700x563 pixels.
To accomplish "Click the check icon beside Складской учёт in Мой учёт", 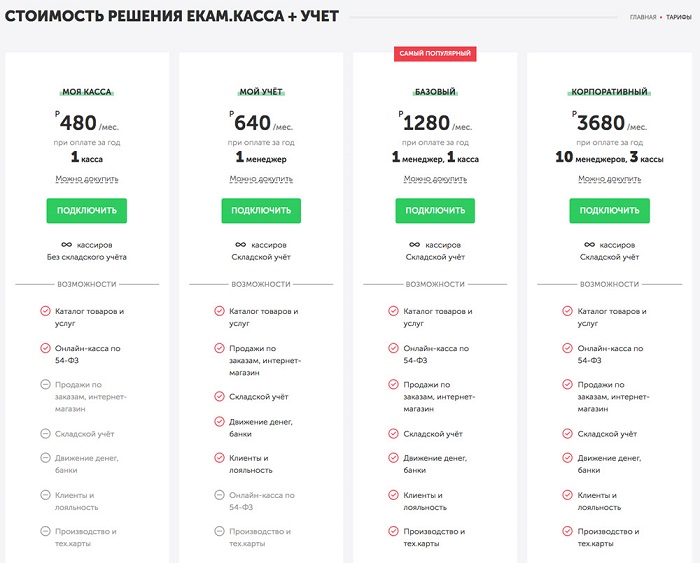I will (x=219, y=396).
